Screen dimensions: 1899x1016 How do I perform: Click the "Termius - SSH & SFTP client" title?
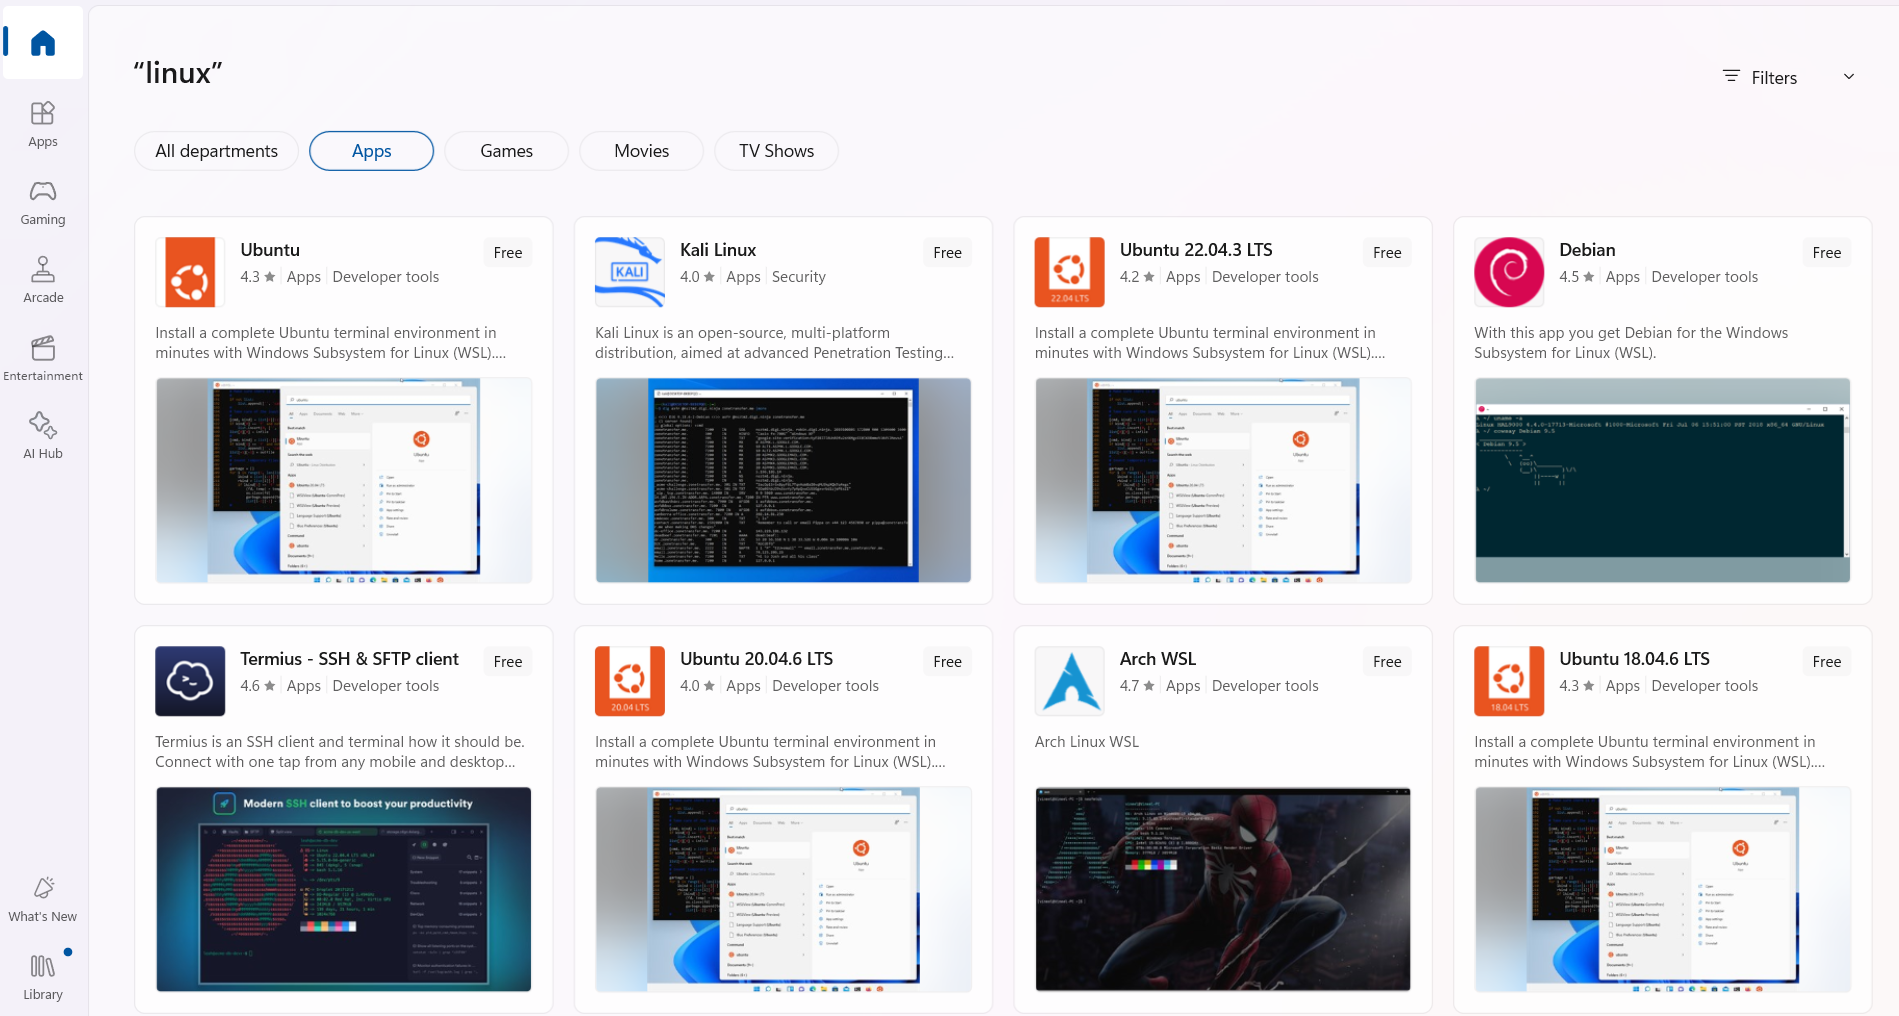coord(349,659)
